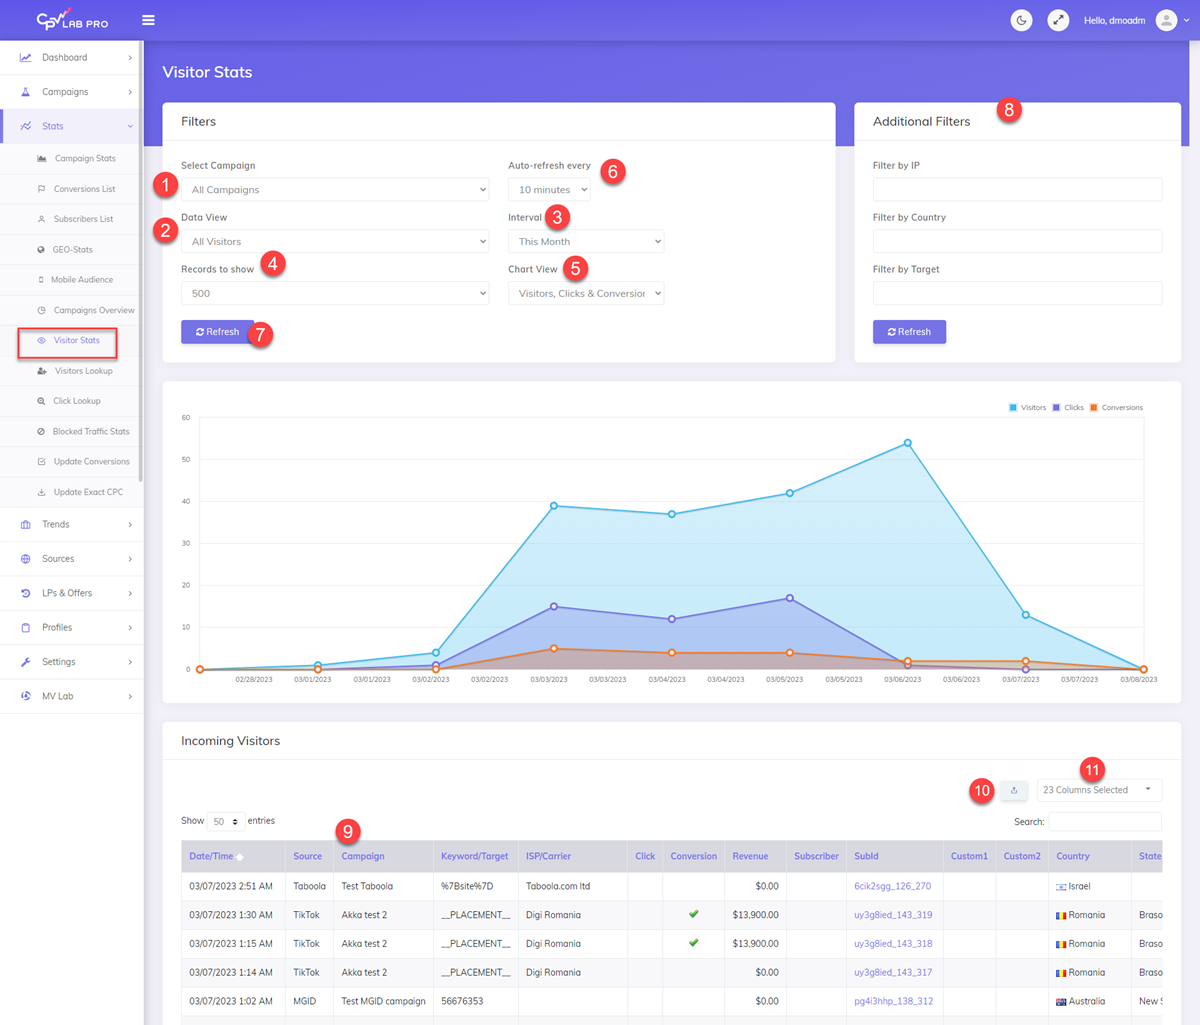
Task: Click the blue Refresh button under Filters
Action: coord(217,331)
